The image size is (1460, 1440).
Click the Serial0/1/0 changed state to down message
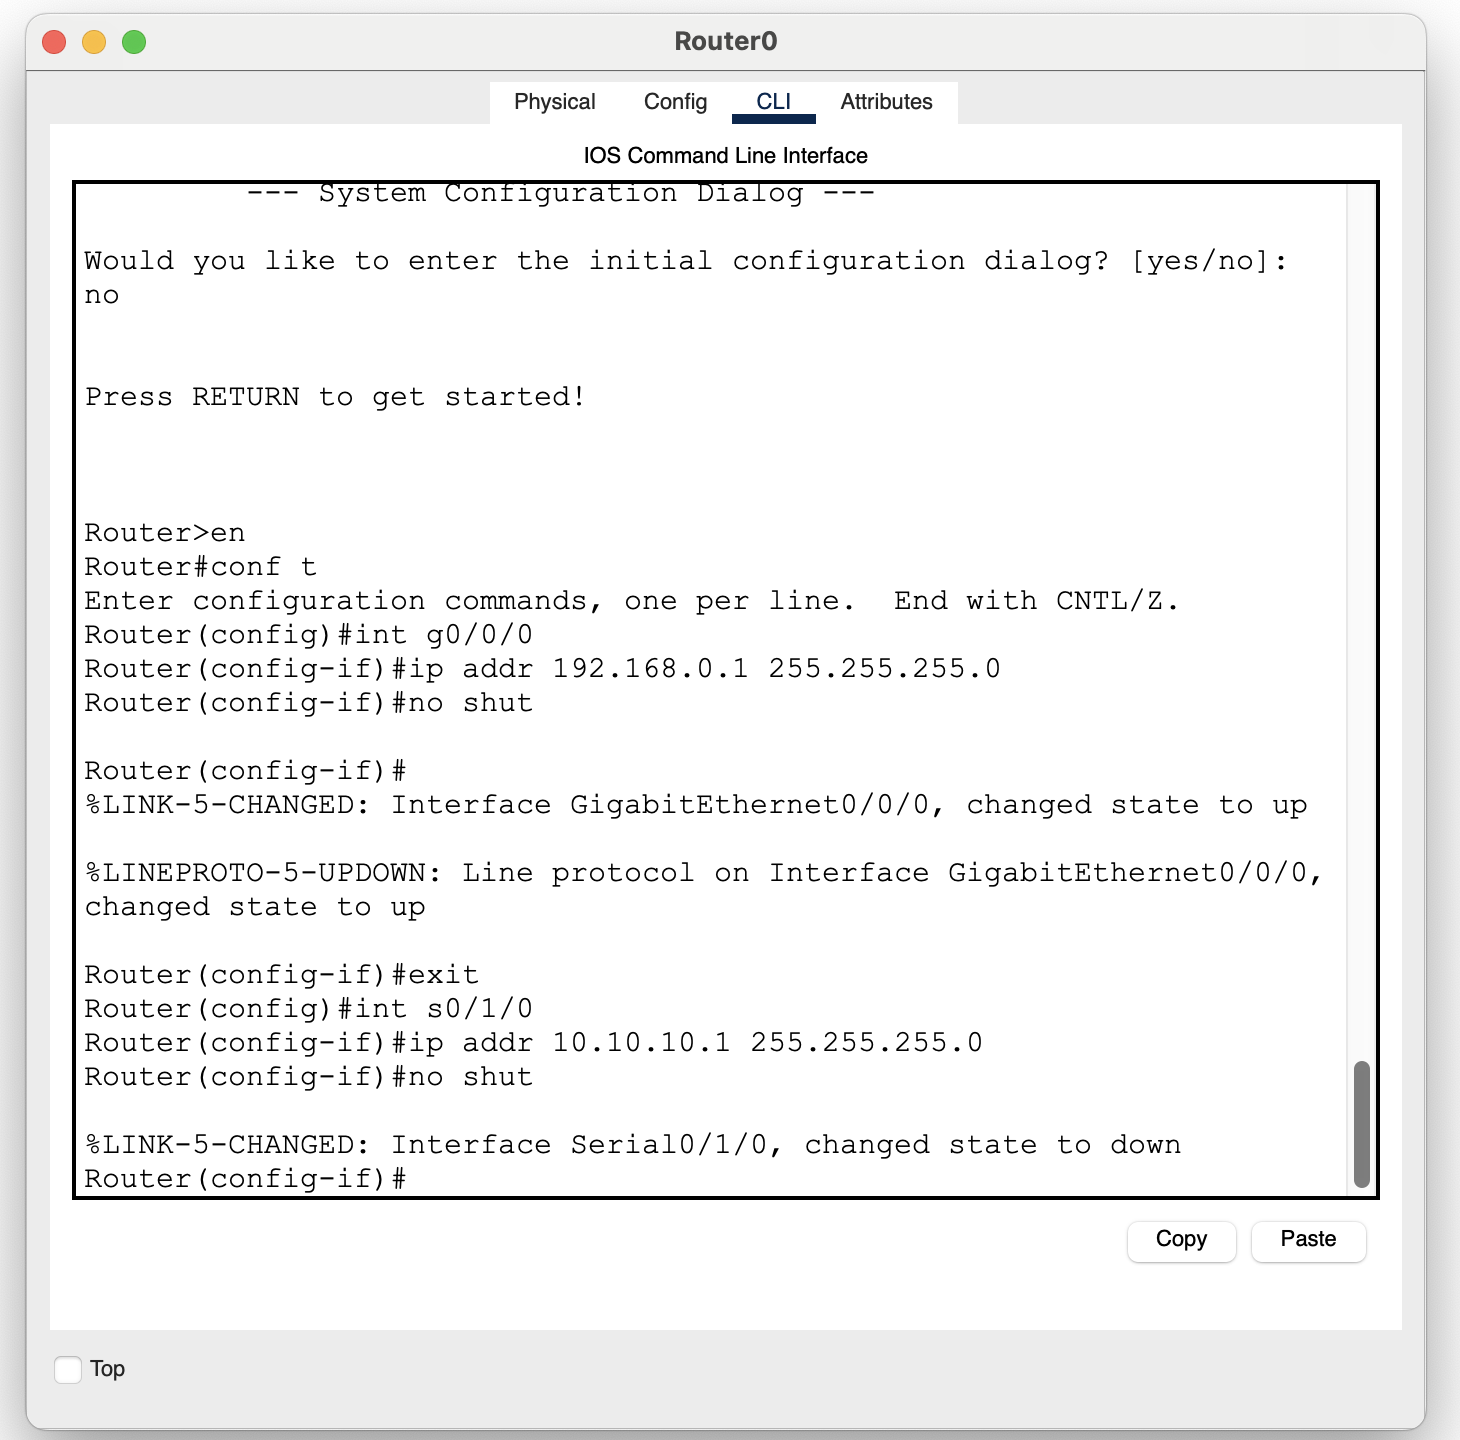633,1144
